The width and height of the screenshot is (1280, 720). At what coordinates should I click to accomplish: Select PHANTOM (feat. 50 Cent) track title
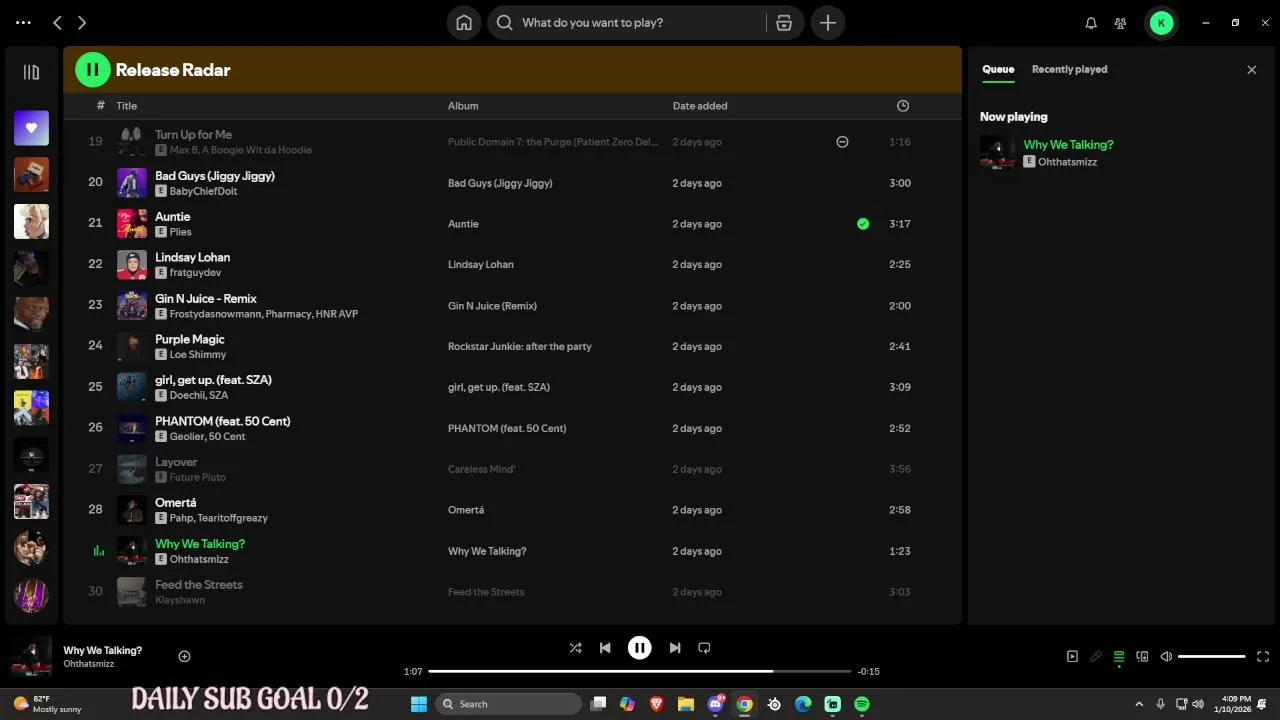click(222, 421)
